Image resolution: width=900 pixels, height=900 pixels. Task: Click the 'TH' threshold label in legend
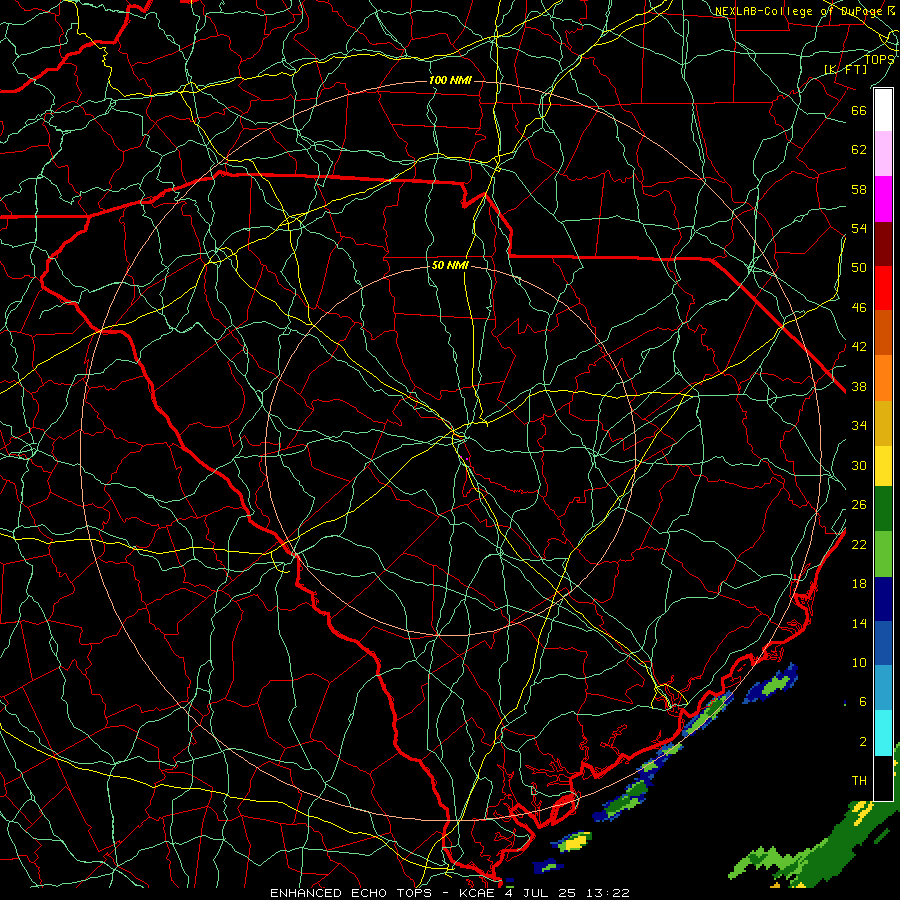click(x=859, y=780)
